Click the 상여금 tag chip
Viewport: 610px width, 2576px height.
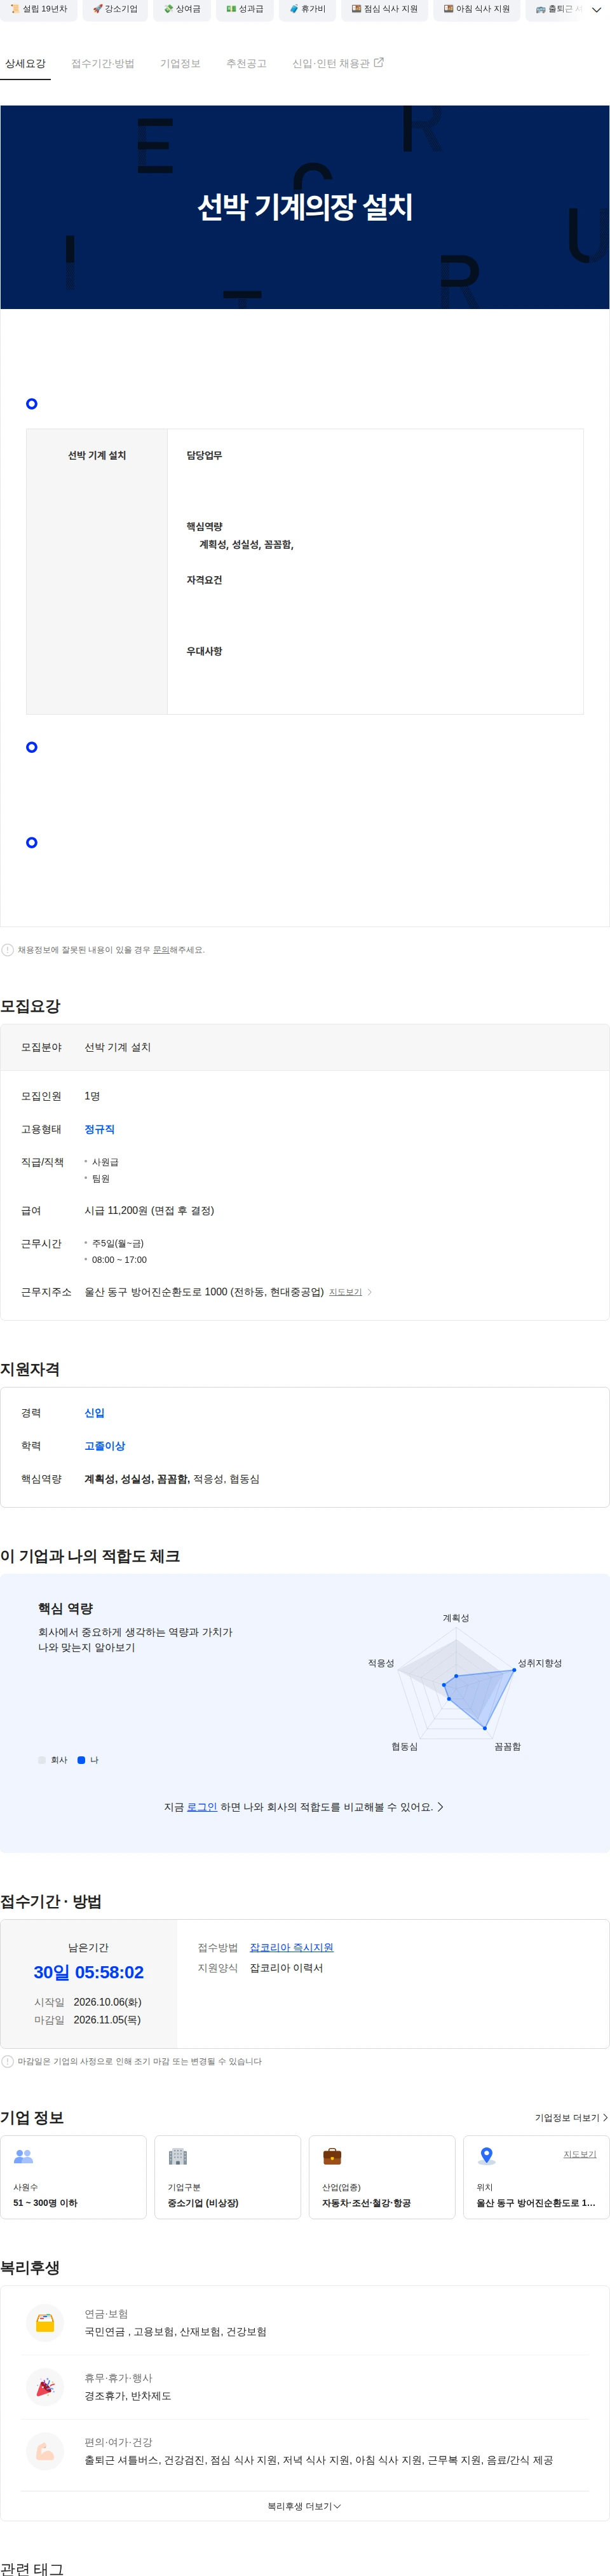click(x=183, y=9)
